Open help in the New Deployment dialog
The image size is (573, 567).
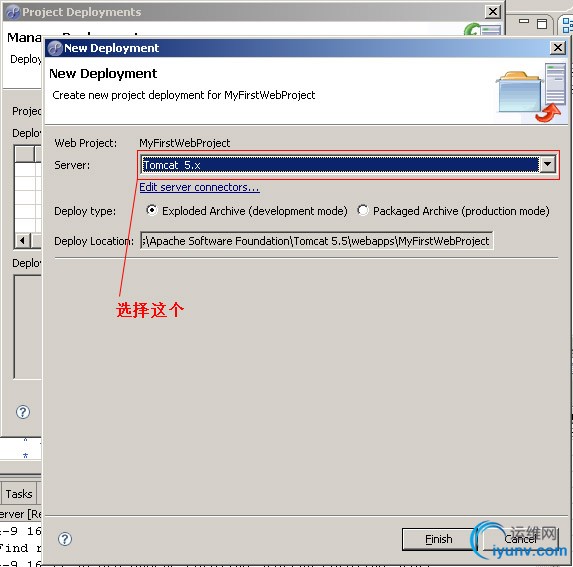(x=65, y=539)
